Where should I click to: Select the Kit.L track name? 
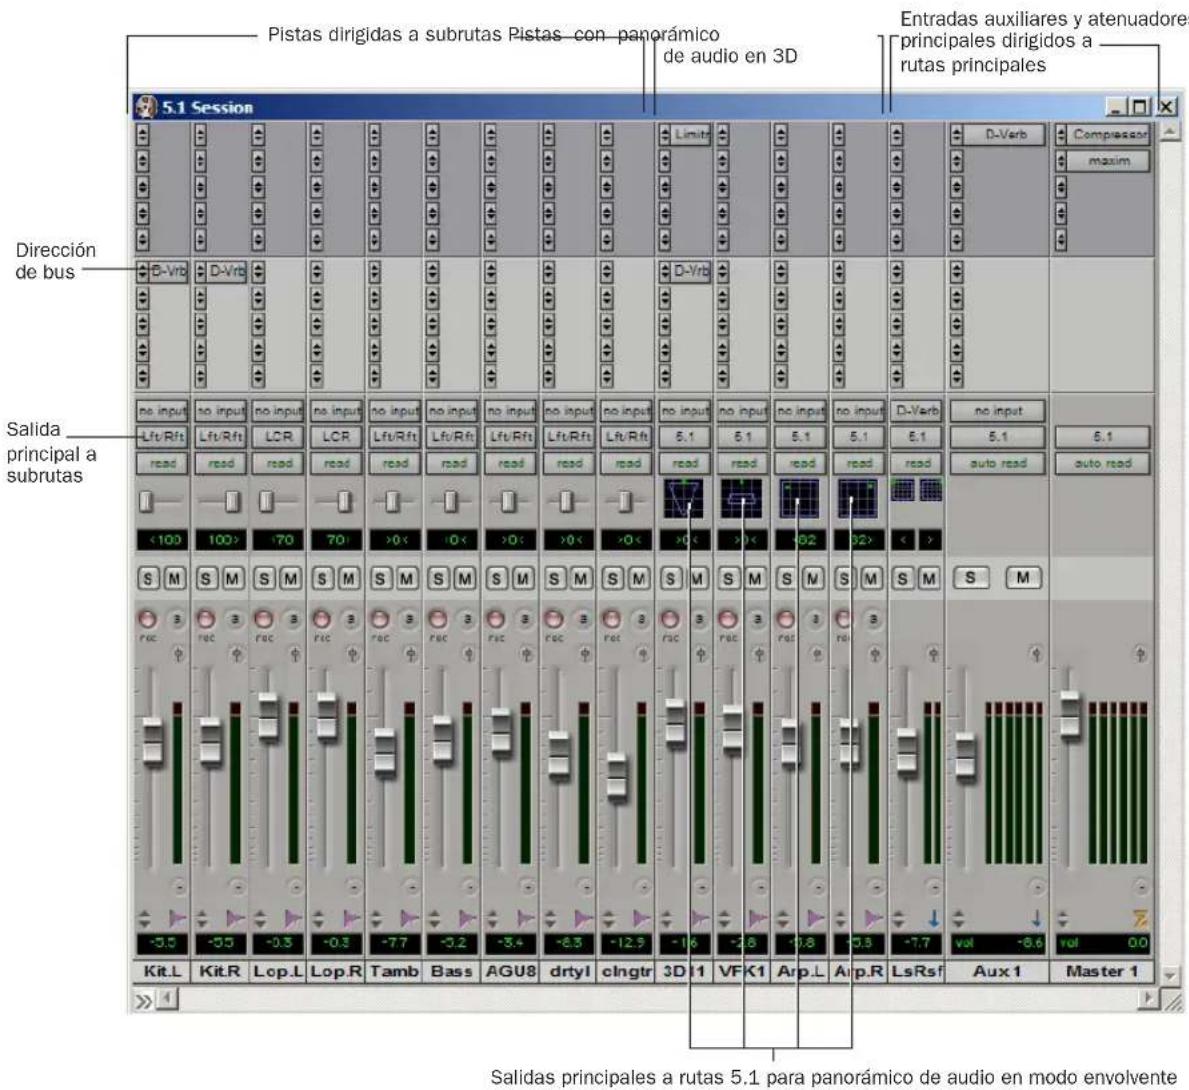(x=162, y=971)
